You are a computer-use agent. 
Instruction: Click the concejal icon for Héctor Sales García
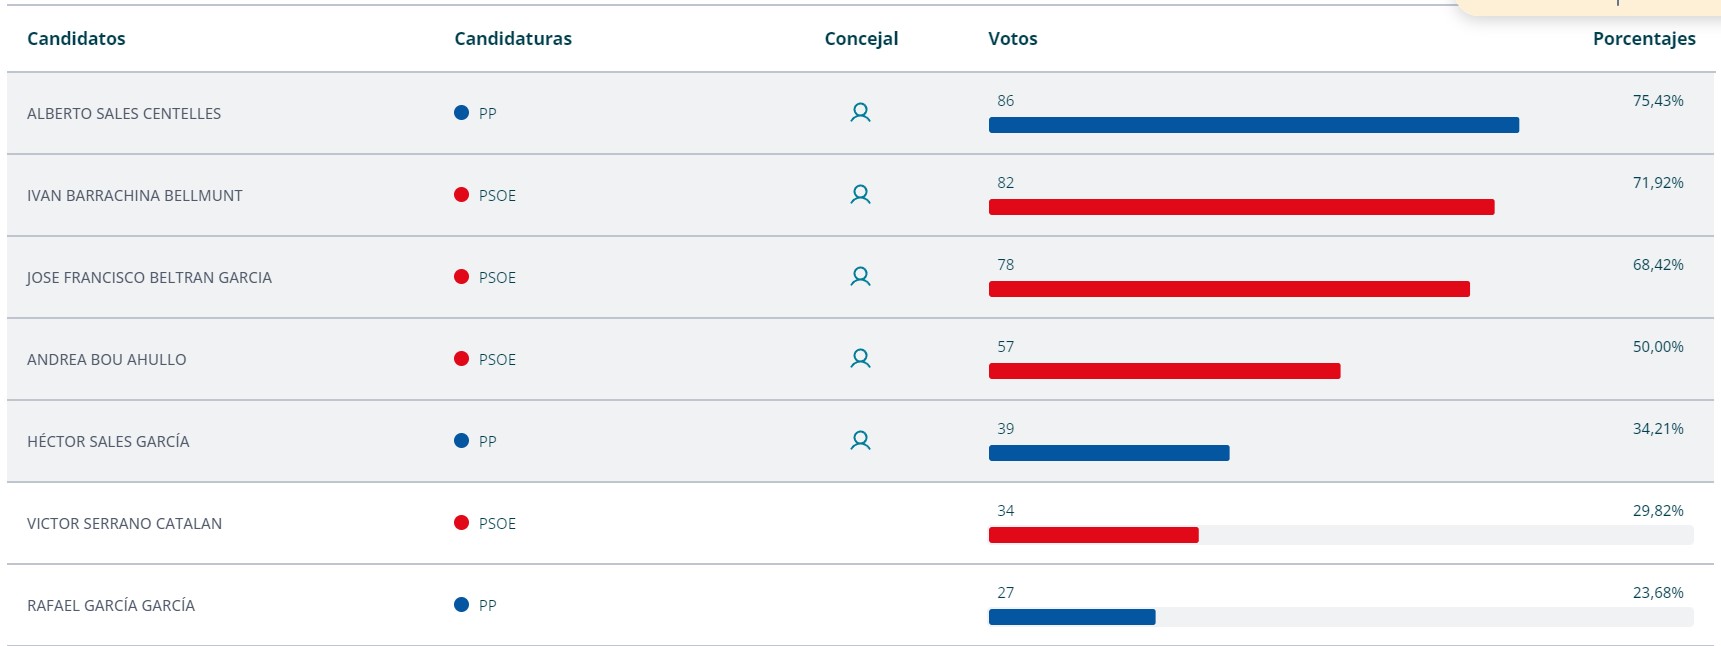coord(860,441)
